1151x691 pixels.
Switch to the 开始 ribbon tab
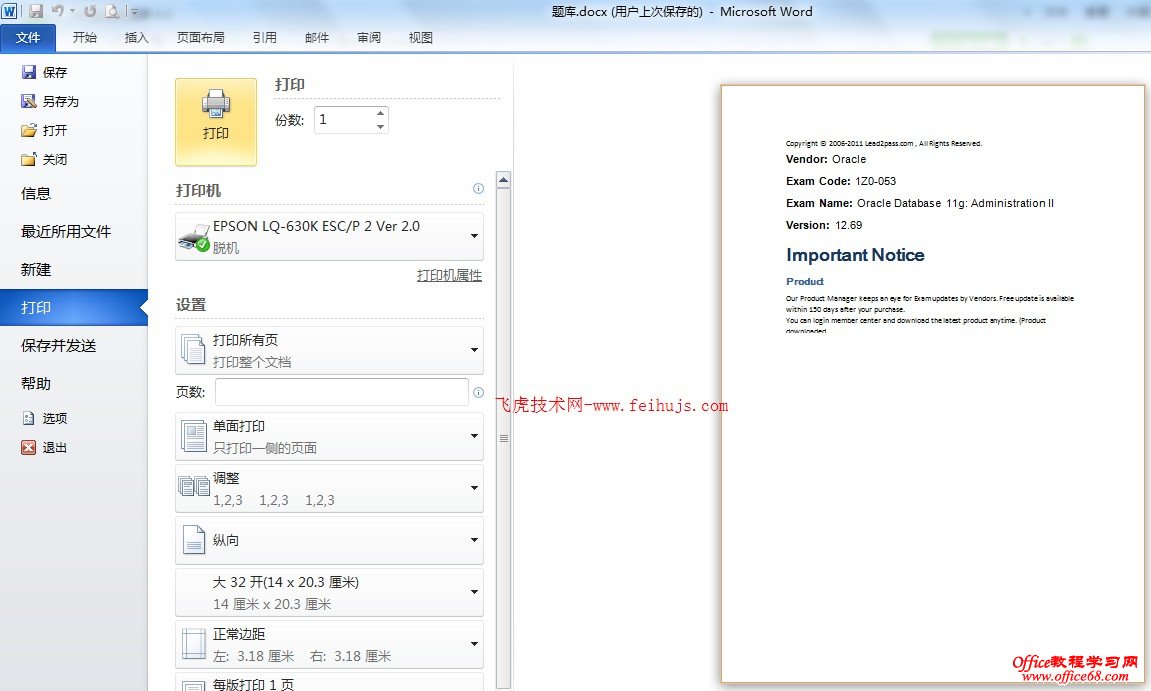(84, 37)
